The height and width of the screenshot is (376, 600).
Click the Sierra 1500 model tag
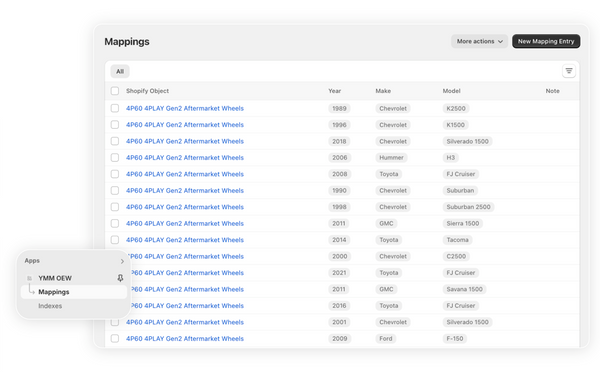(463, 223)
